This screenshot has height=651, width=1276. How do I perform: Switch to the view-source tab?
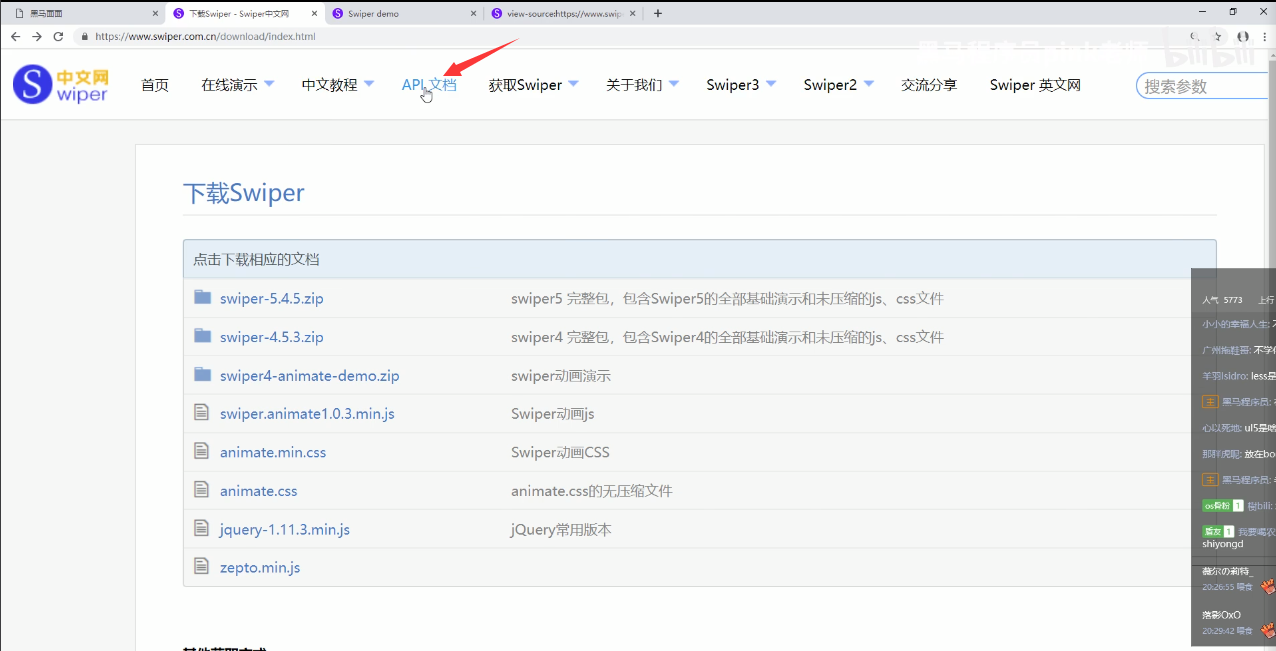[x=562, y=14]
